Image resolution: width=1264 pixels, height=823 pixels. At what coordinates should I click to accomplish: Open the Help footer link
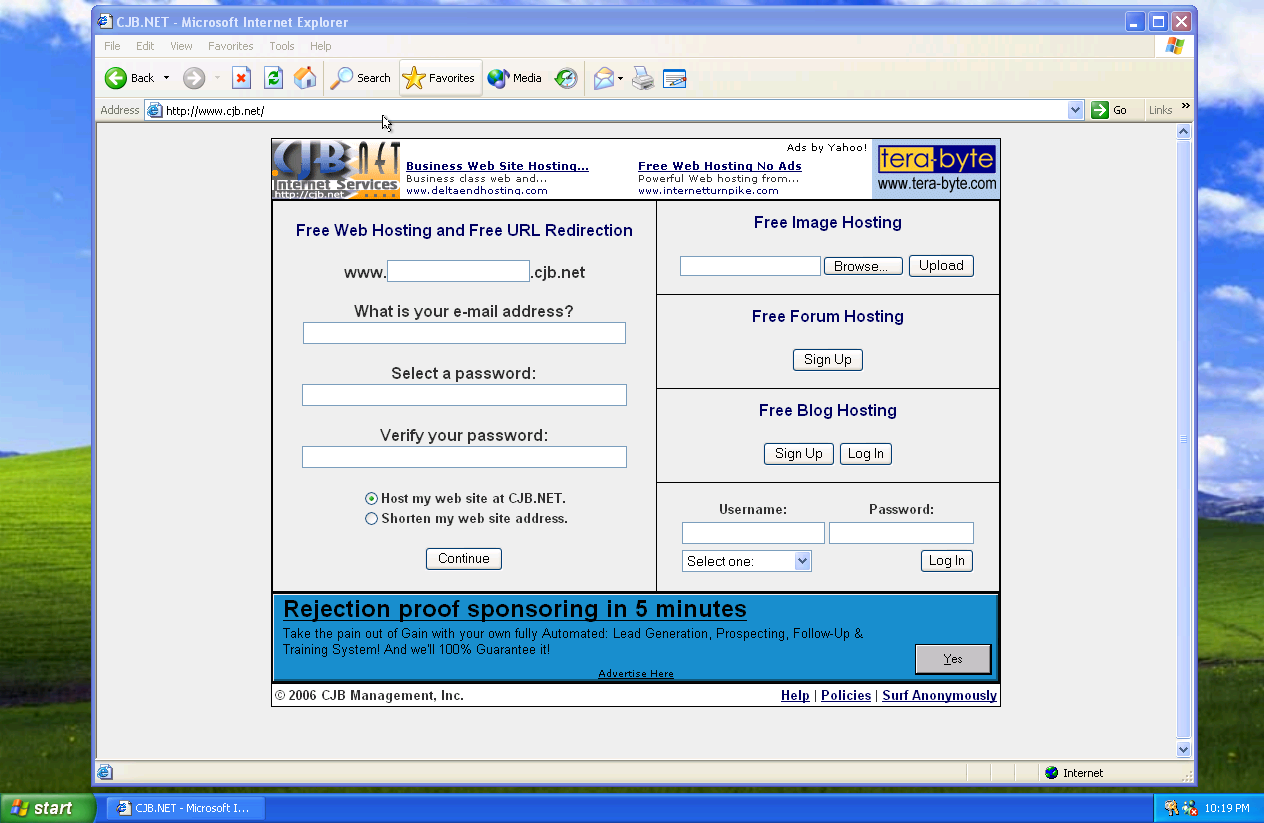(x=795, y=696)
